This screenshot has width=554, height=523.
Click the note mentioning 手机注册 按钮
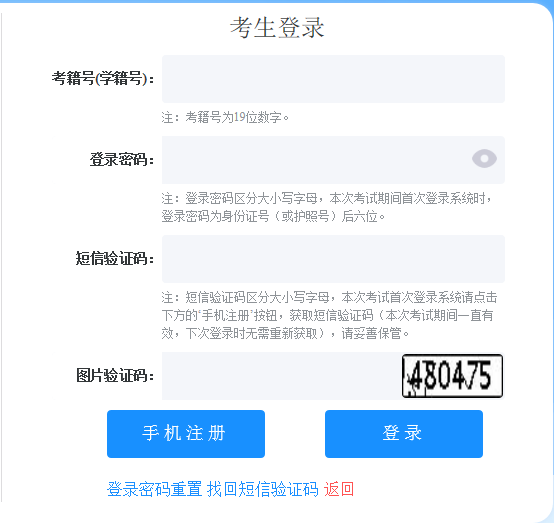pyautogui.click(x=329, y=315)
